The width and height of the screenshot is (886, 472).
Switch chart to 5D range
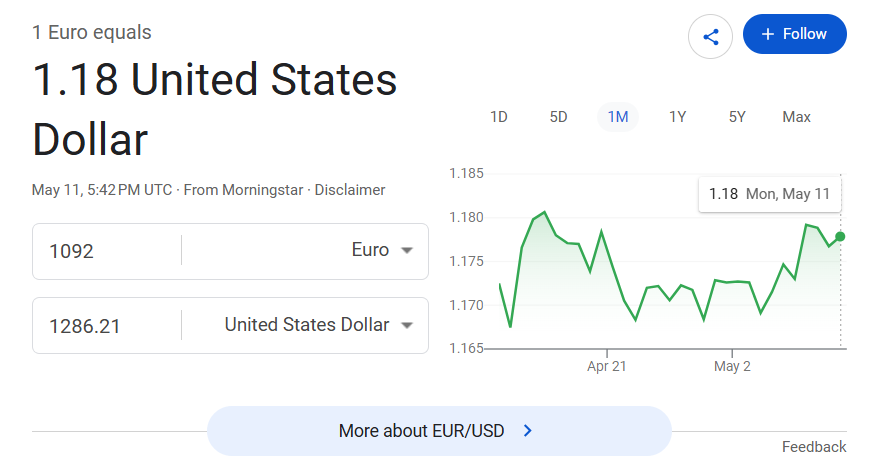coord(558,117)
